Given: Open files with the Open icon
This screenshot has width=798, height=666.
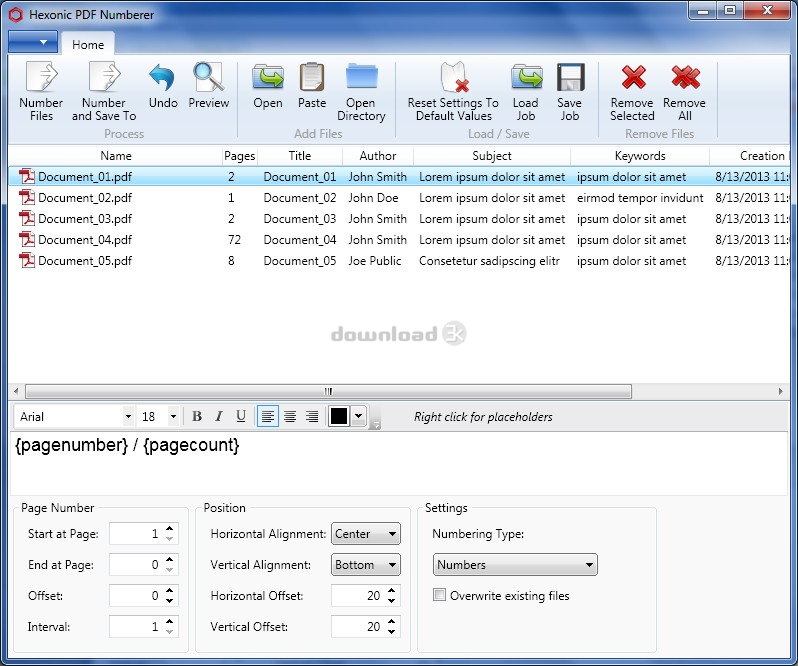Looking at the screenshot, I should click(268, 77).
